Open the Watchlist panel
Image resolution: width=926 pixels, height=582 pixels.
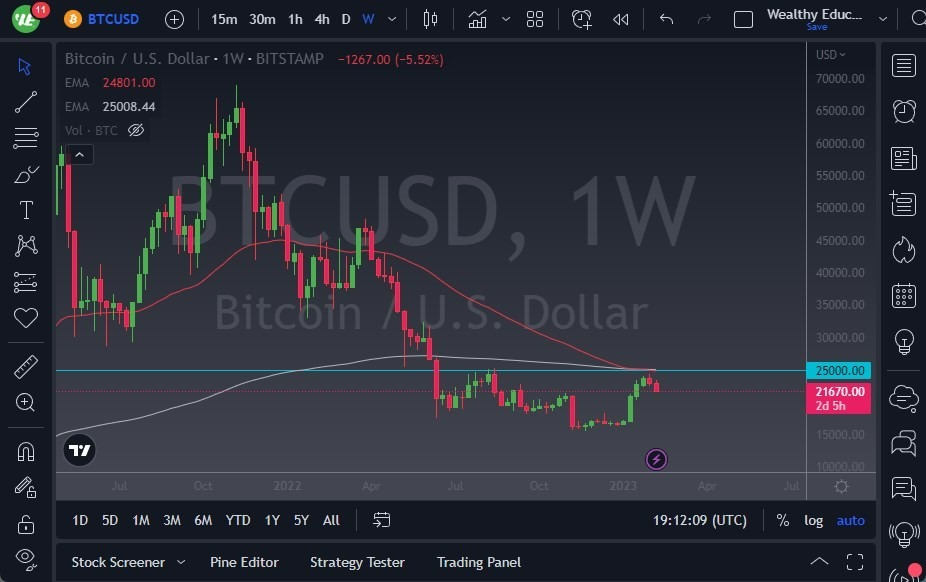[x=903, y=65]
